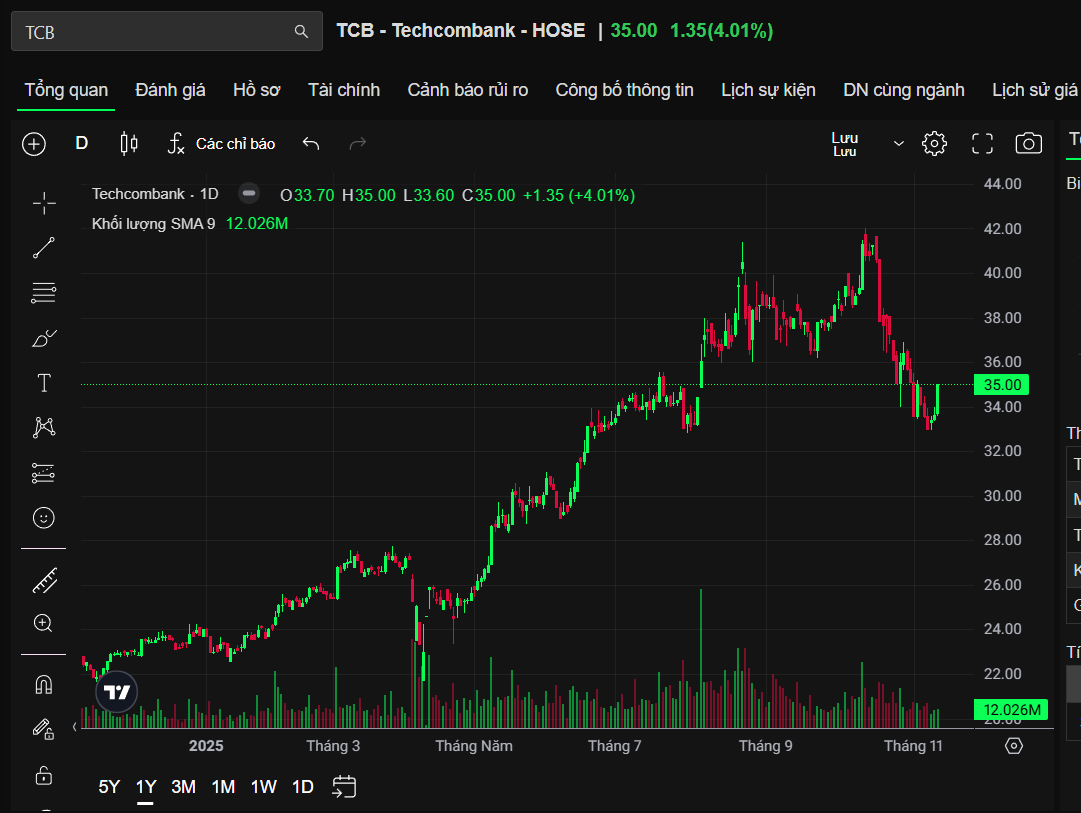Select the crosshair cursor tool

(x=44, y=204)
